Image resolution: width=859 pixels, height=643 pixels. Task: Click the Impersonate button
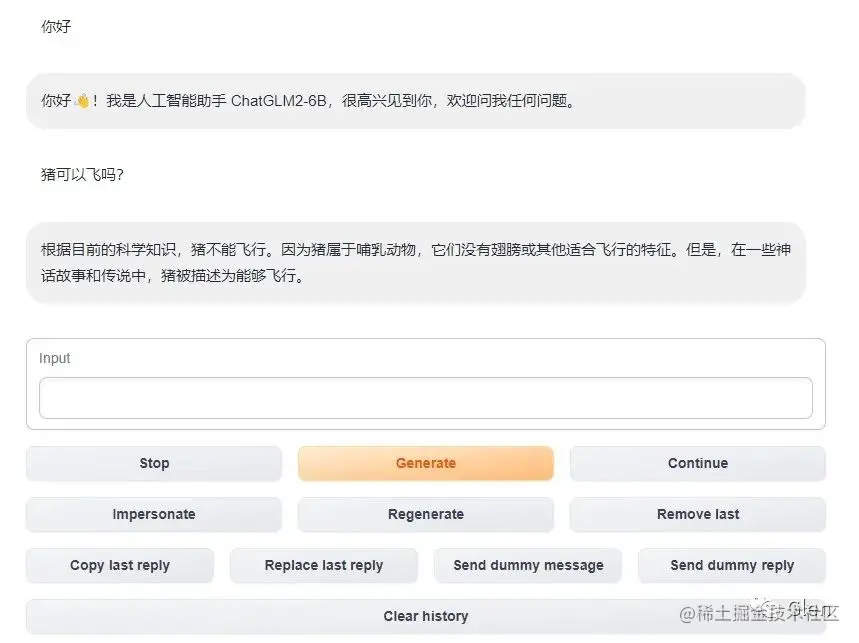click(153, 514)
